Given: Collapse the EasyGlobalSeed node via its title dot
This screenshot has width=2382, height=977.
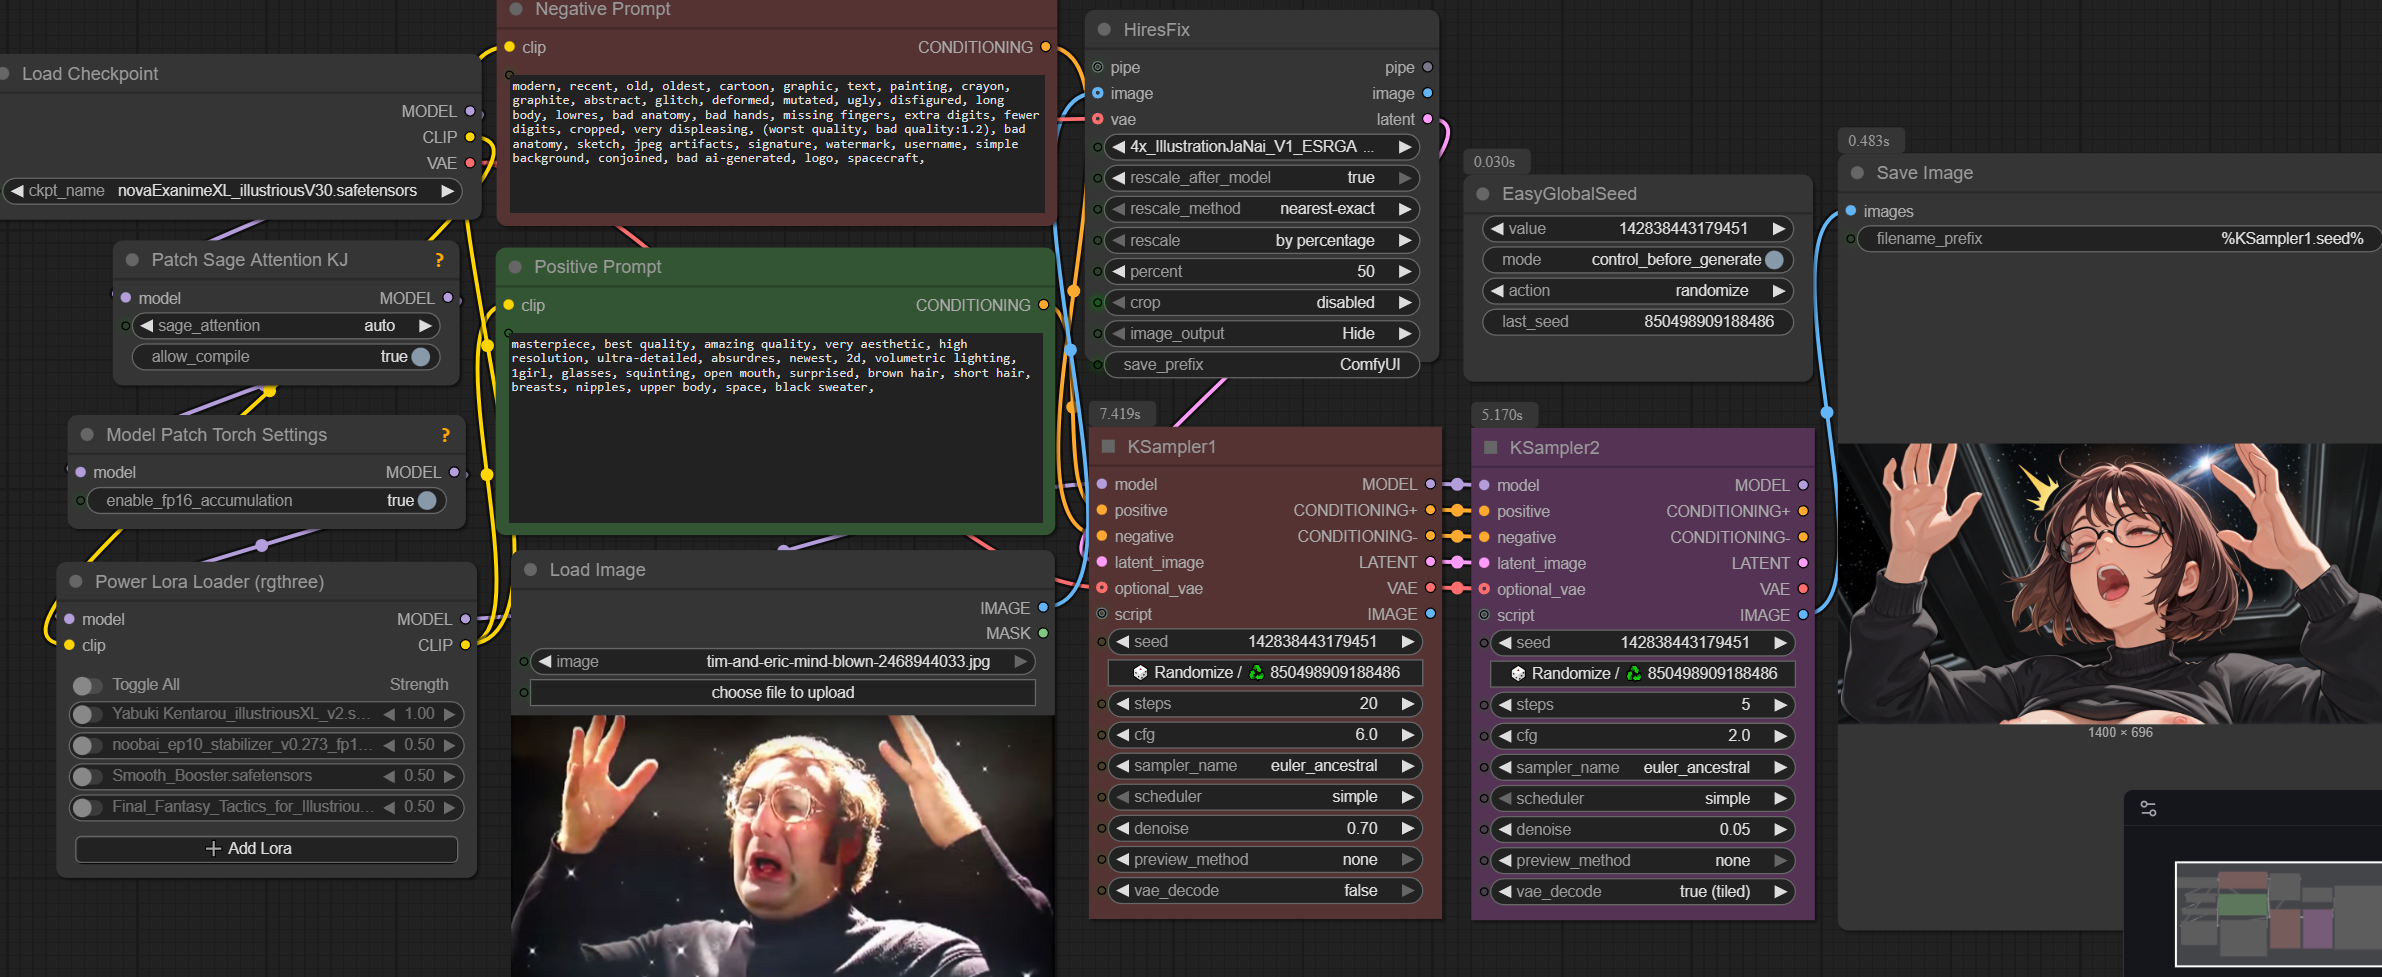Looking at the screenshot, I should pos(1483,194).
